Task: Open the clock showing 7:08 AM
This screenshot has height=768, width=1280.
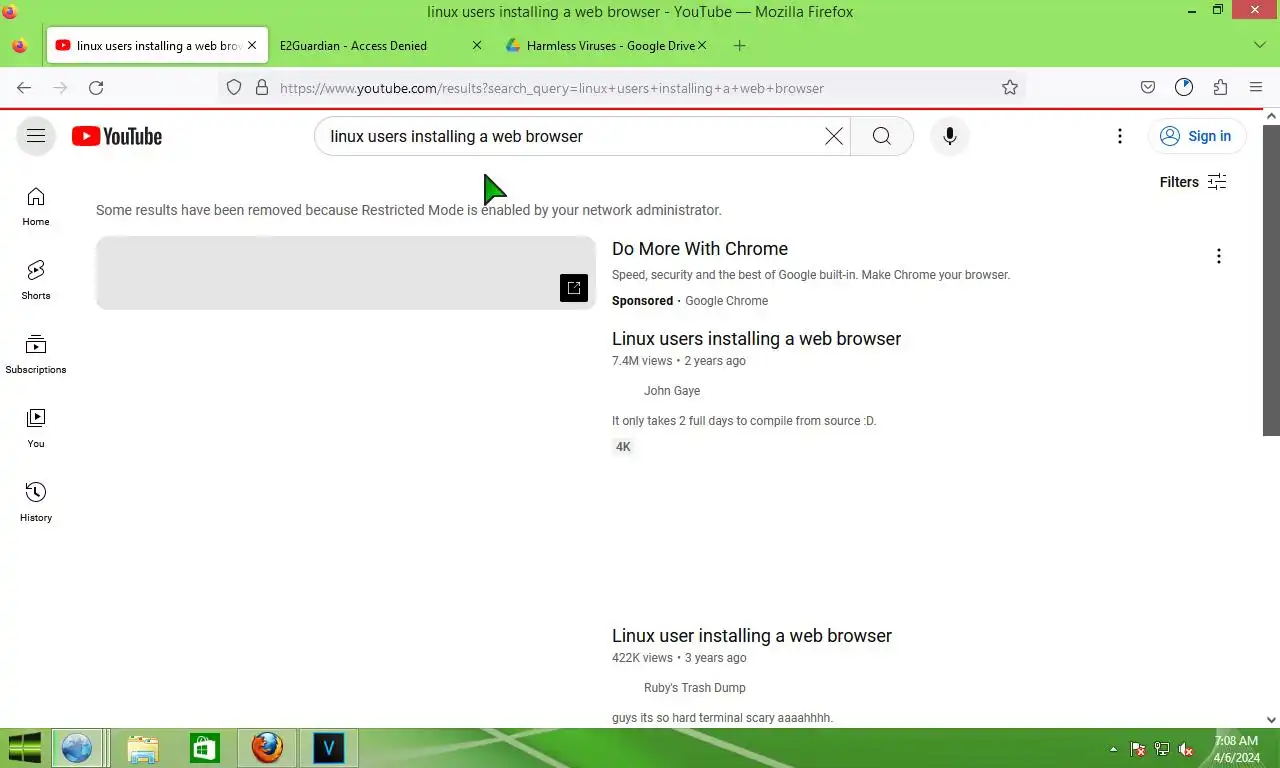Action: 1236,749
